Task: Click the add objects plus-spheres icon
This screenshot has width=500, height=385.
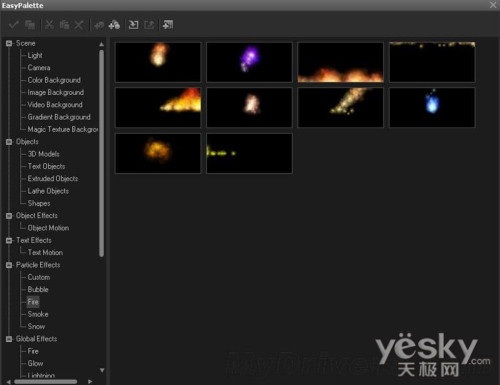Action: point(114,25)
